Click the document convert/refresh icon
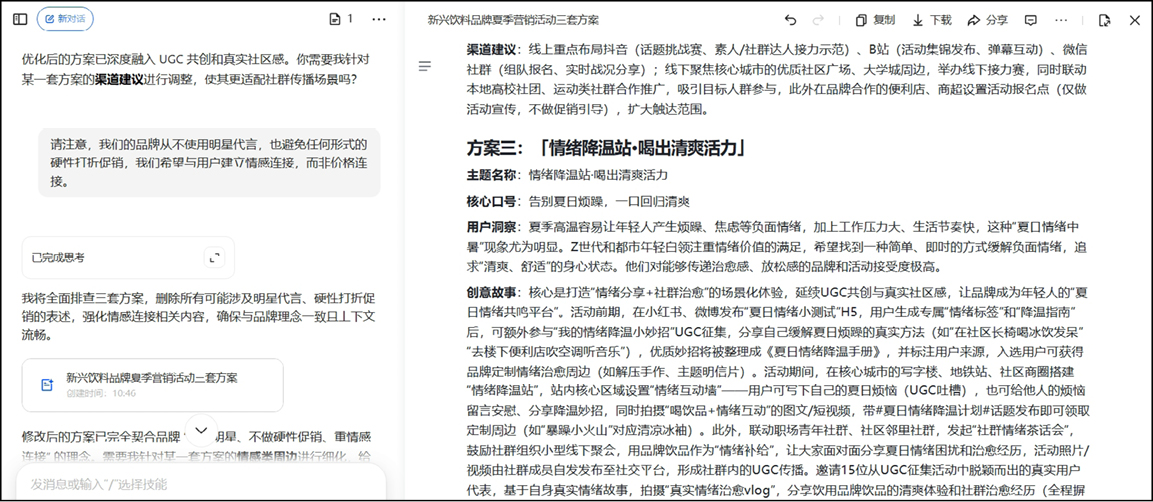The height and width of the screenshot is (502, 1153). pos(1104,20)
